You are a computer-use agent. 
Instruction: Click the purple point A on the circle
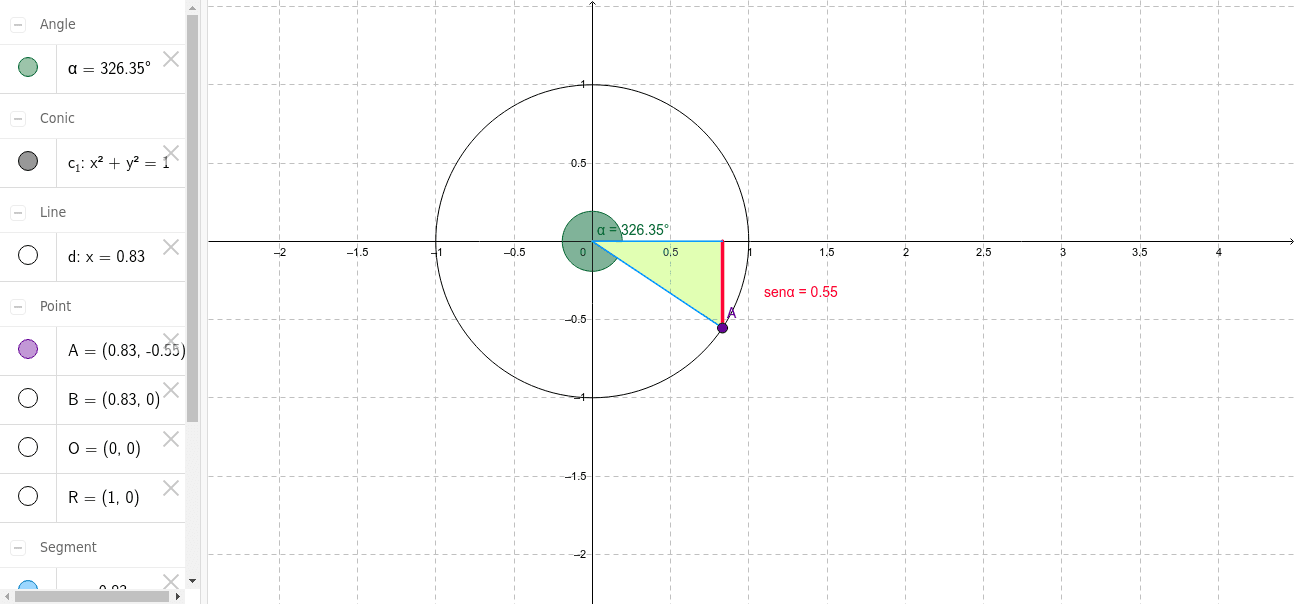click(722, 328)
